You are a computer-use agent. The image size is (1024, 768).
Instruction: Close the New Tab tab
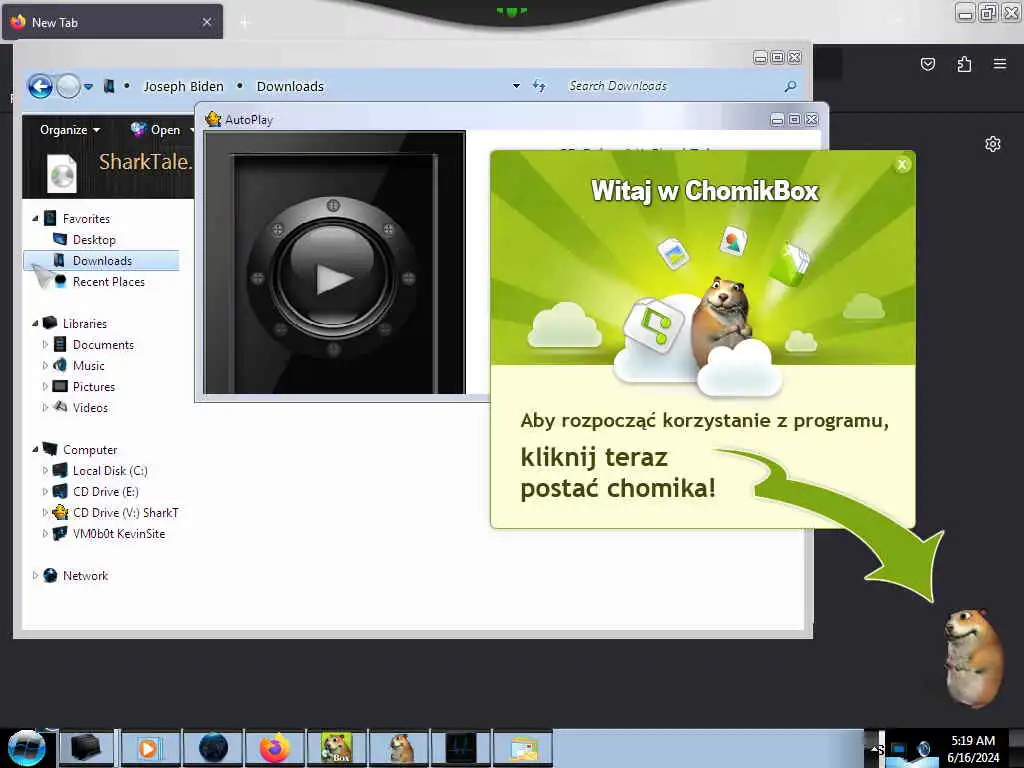[207, 22]
